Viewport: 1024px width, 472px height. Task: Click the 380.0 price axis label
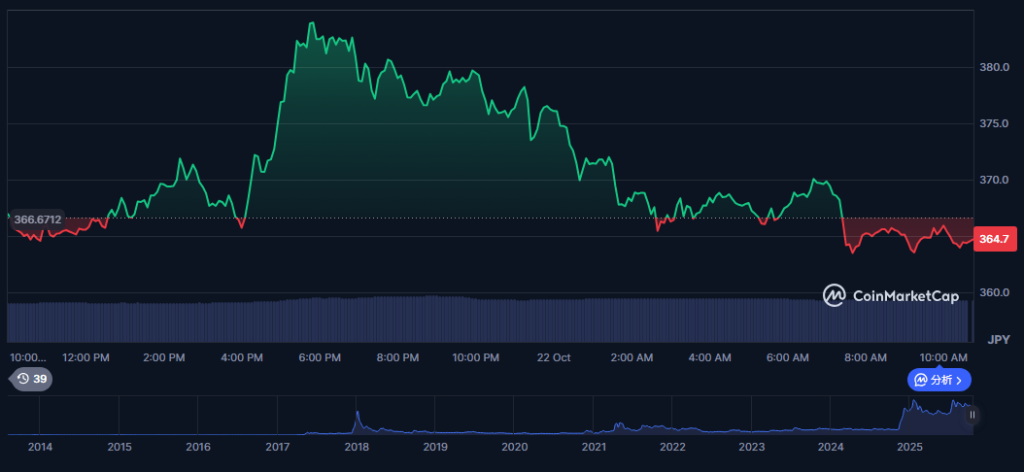[x=995, y=68]
